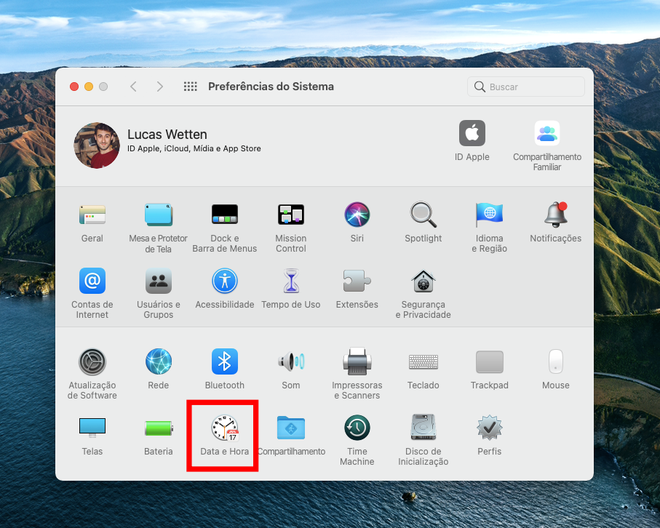The height and width of the screenshot is (528, 660).
Task: Open Atualização de Software preferences
Action: [92, 362]
